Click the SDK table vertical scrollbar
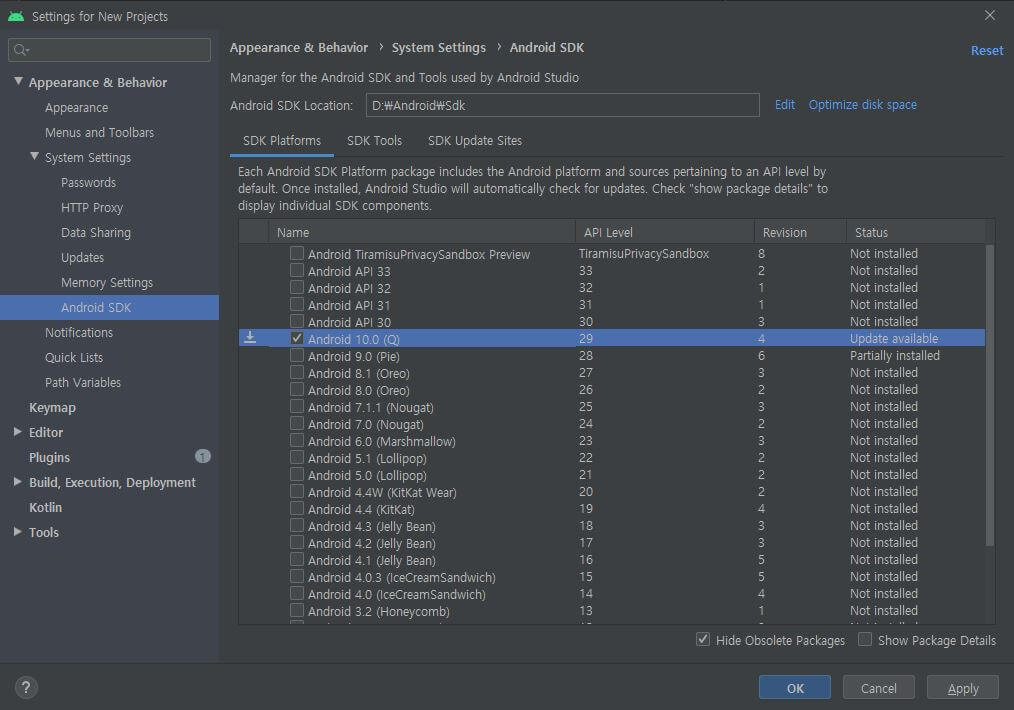Image resolution: width=1014 pixels, height=710 pixels. click(x=989, y=394)
